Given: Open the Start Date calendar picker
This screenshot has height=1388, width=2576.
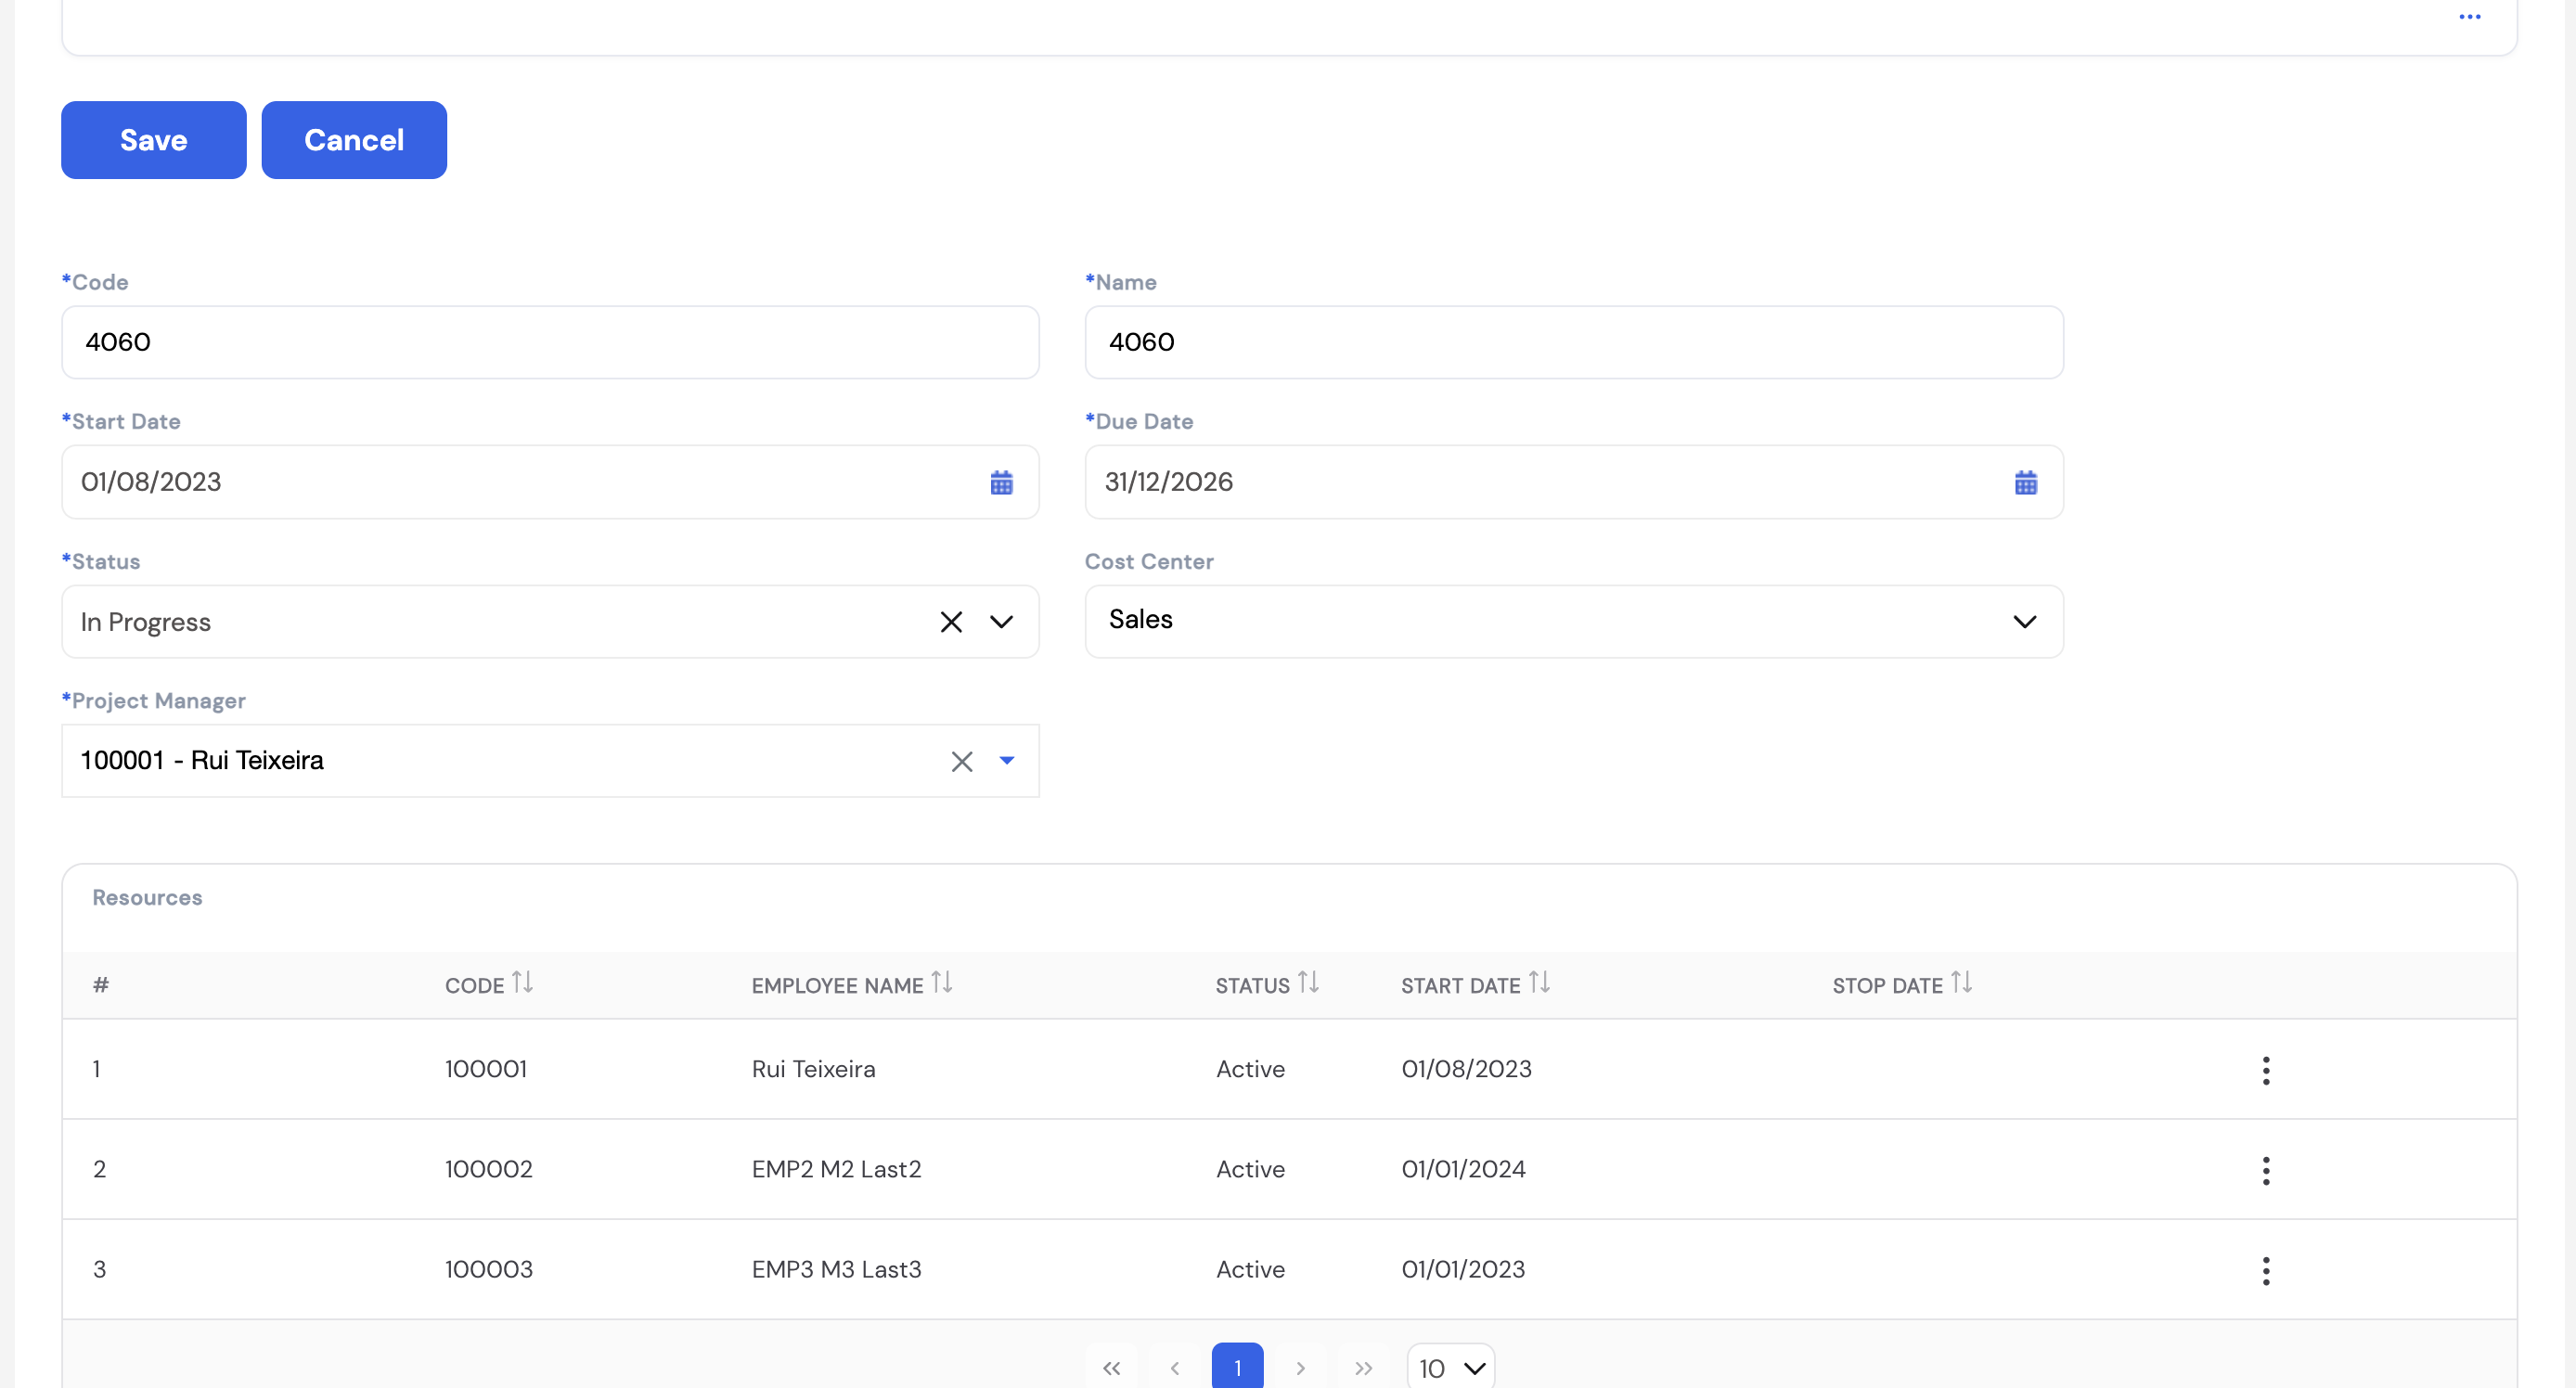Looking at the screenshot, I should click(1001, 483).
